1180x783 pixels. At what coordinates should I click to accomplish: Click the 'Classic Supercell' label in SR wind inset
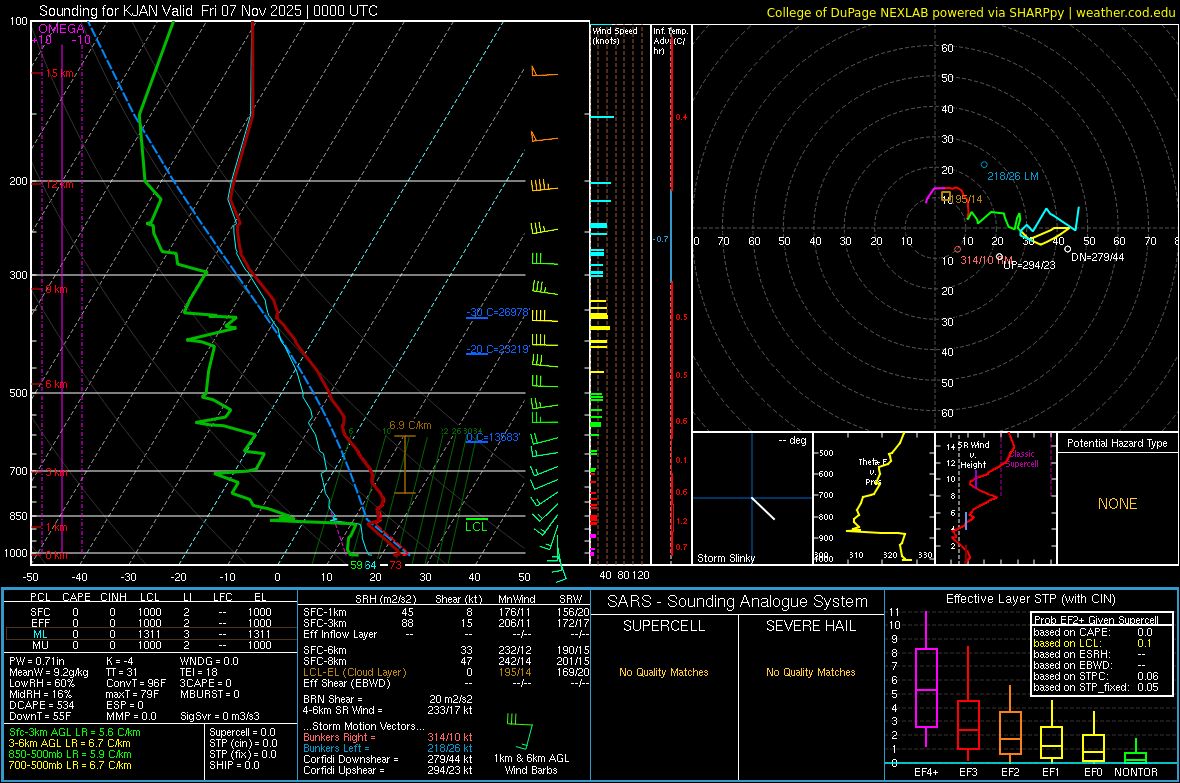(1022, 459)
